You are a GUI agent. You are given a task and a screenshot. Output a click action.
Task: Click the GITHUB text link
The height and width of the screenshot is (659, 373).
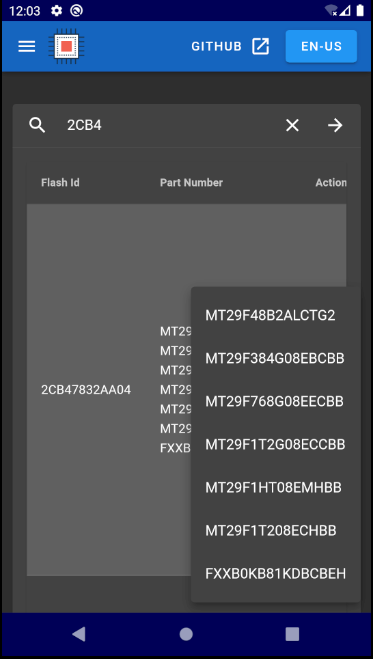click(x=216, y=46)
